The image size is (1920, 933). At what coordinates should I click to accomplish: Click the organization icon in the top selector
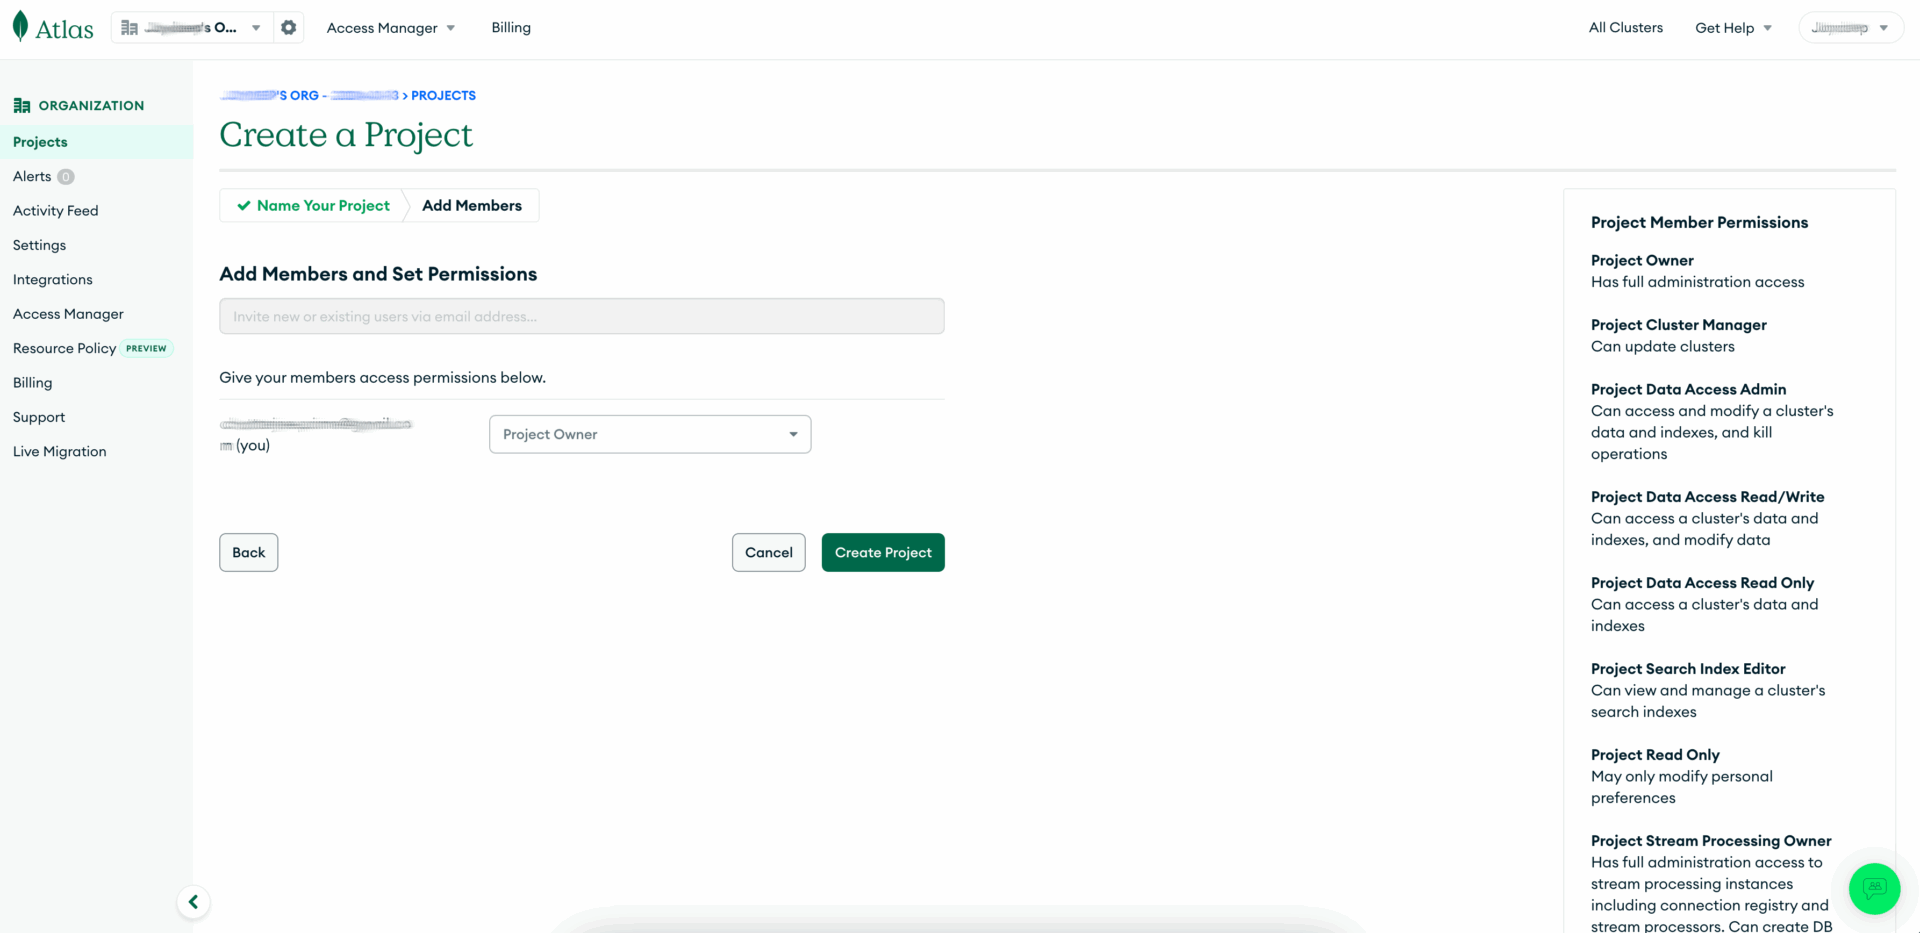130,28
